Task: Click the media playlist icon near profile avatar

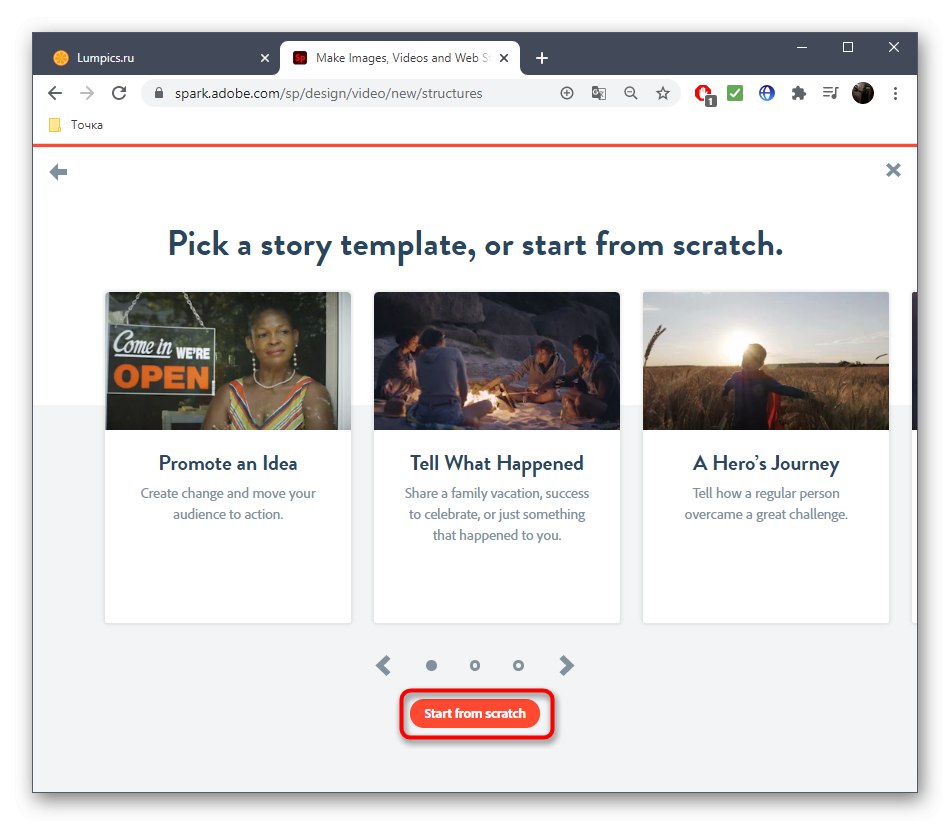Action: pyautogui.click(x=830, y=92)
